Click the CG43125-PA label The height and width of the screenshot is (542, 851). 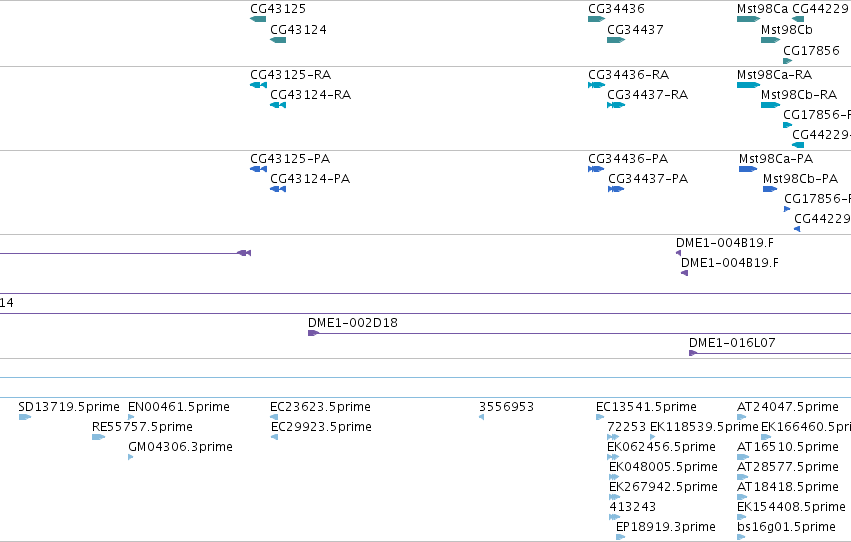[x=290, y=159]
